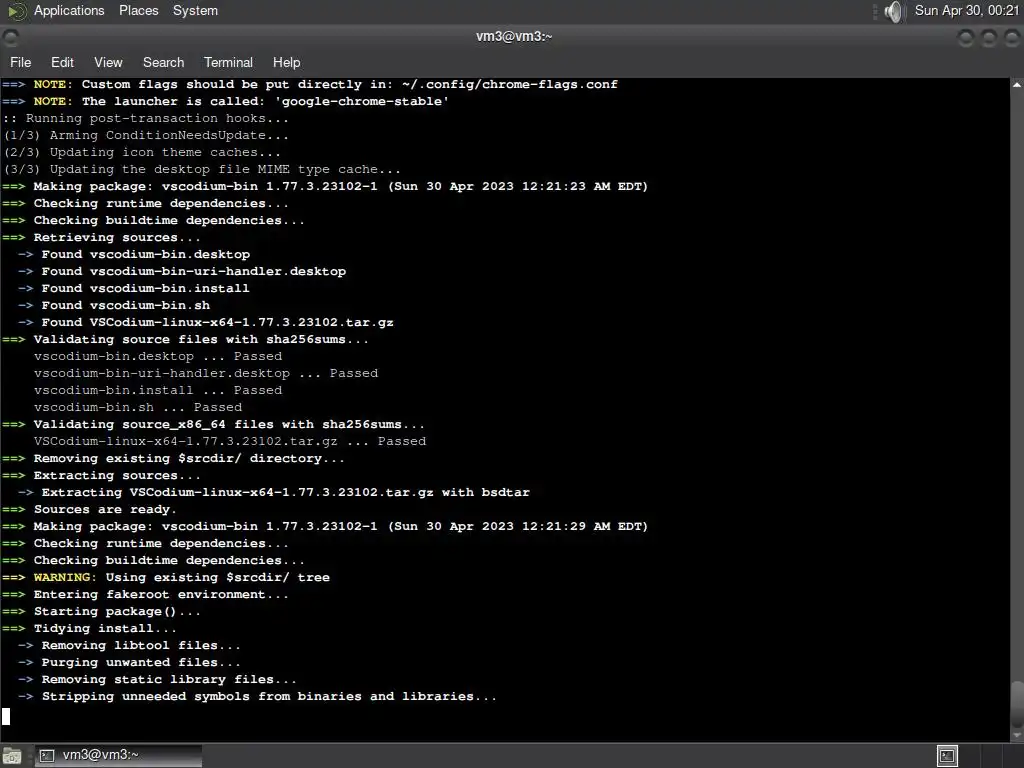Click 'Found vscodium-bin-uri-handler.desktop' line
Screen dimensions: 1024x768
(182, 271)
